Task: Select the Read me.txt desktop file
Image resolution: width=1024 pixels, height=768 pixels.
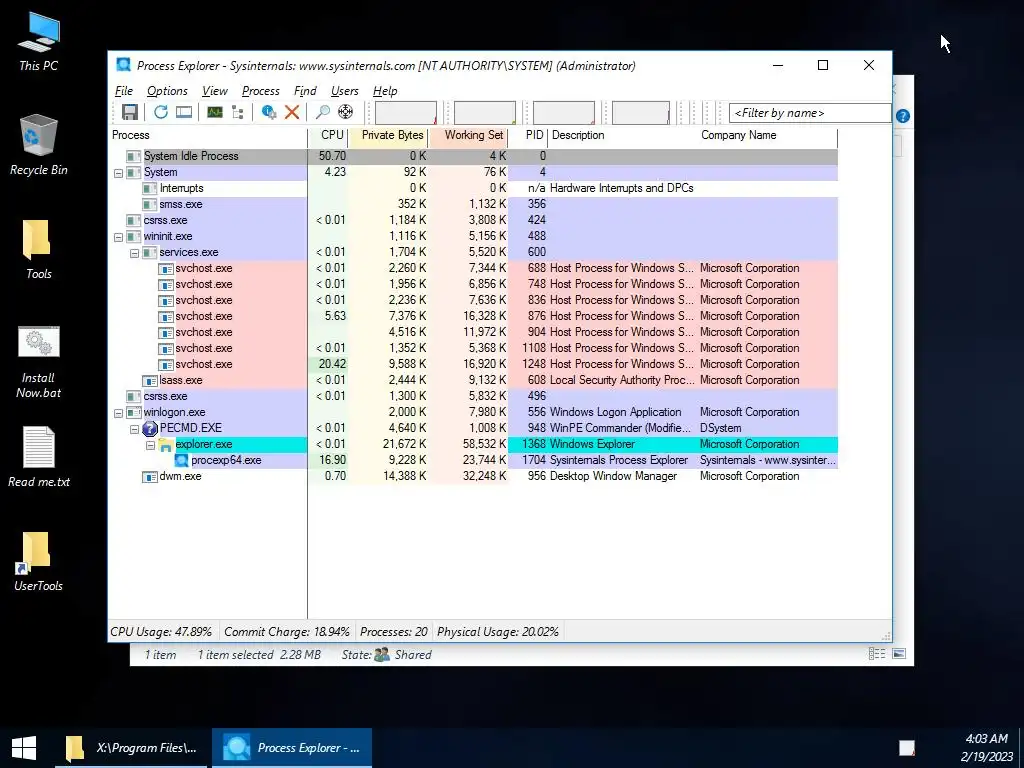Action: click(39, 457)
